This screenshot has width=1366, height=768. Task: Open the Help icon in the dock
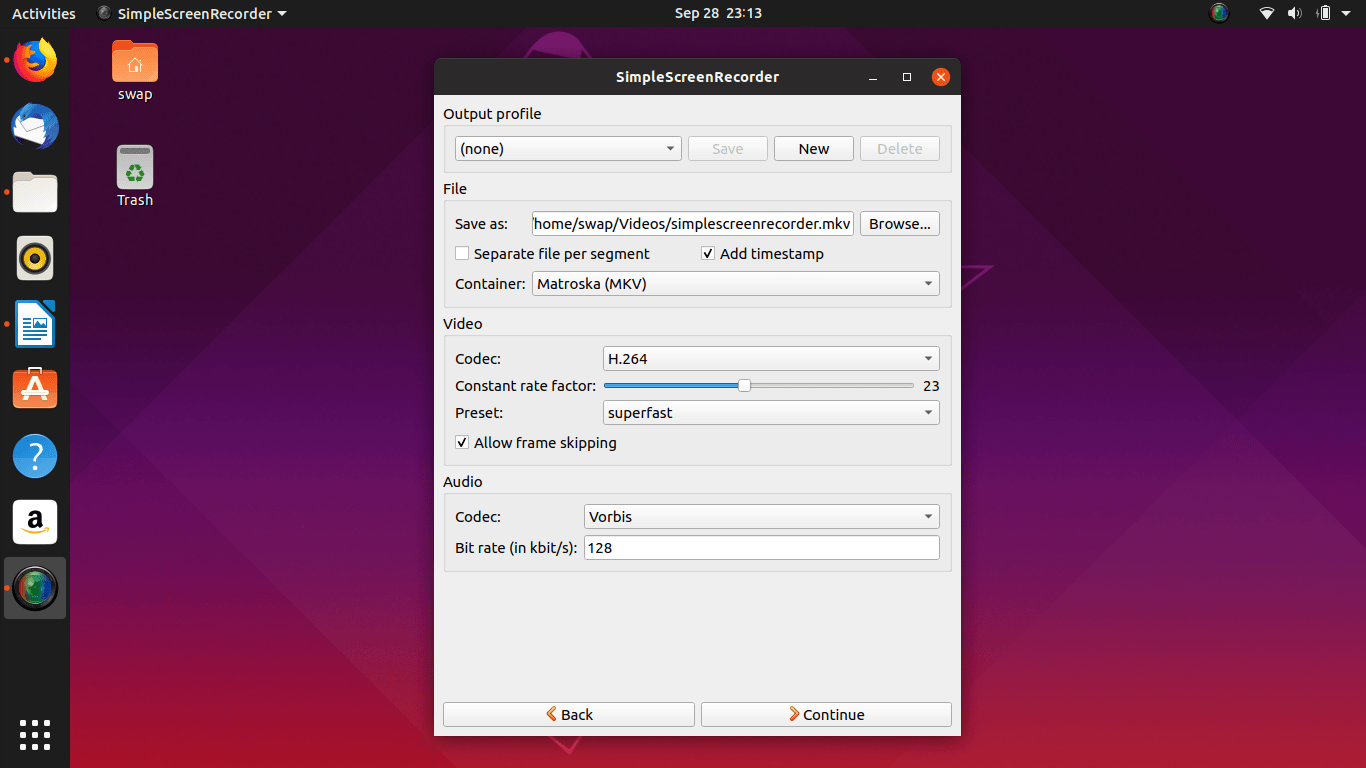[x=35, y=456]
